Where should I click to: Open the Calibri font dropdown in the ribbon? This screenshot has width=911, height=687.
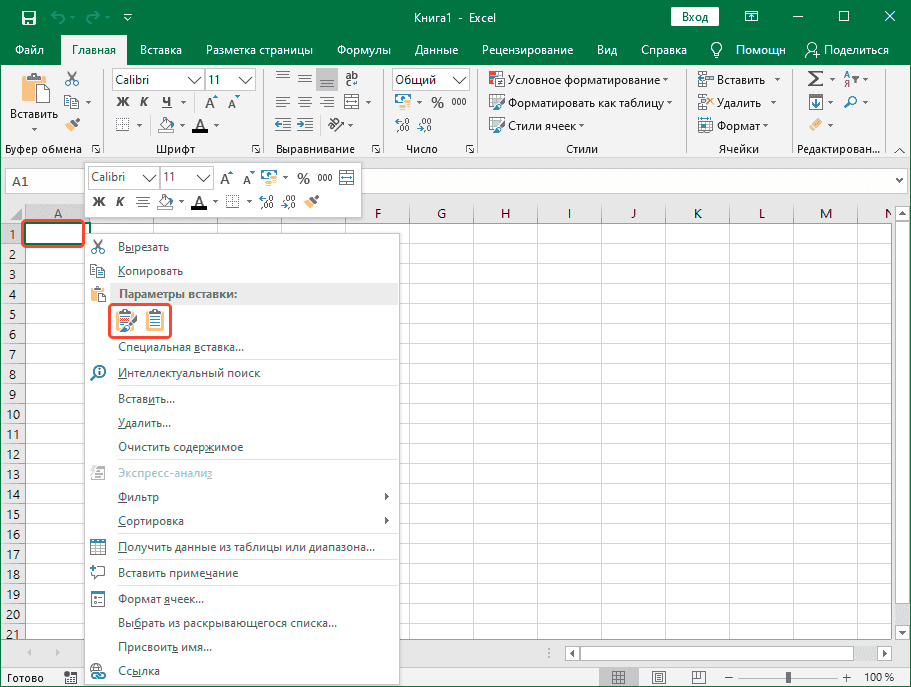(193, 79)
